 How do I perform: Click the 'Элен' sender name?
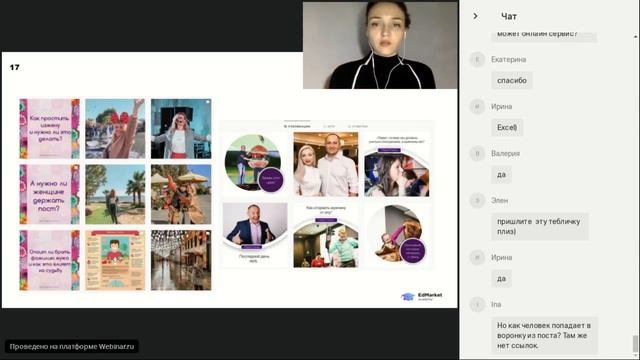(x=500, y=200)
